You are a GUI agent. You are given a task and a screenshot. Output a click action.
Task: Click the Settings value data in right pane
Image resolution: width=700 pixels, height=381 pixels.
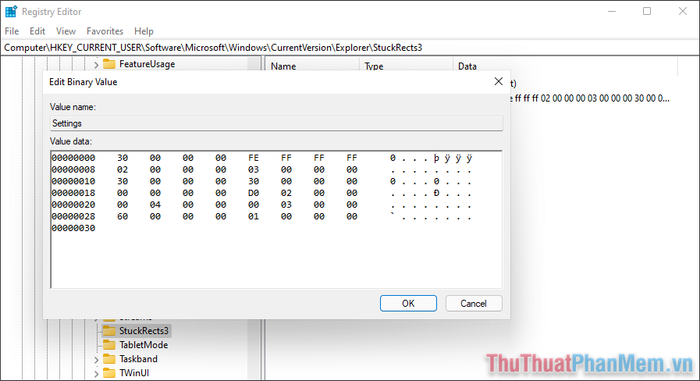[x=590, y=98]
